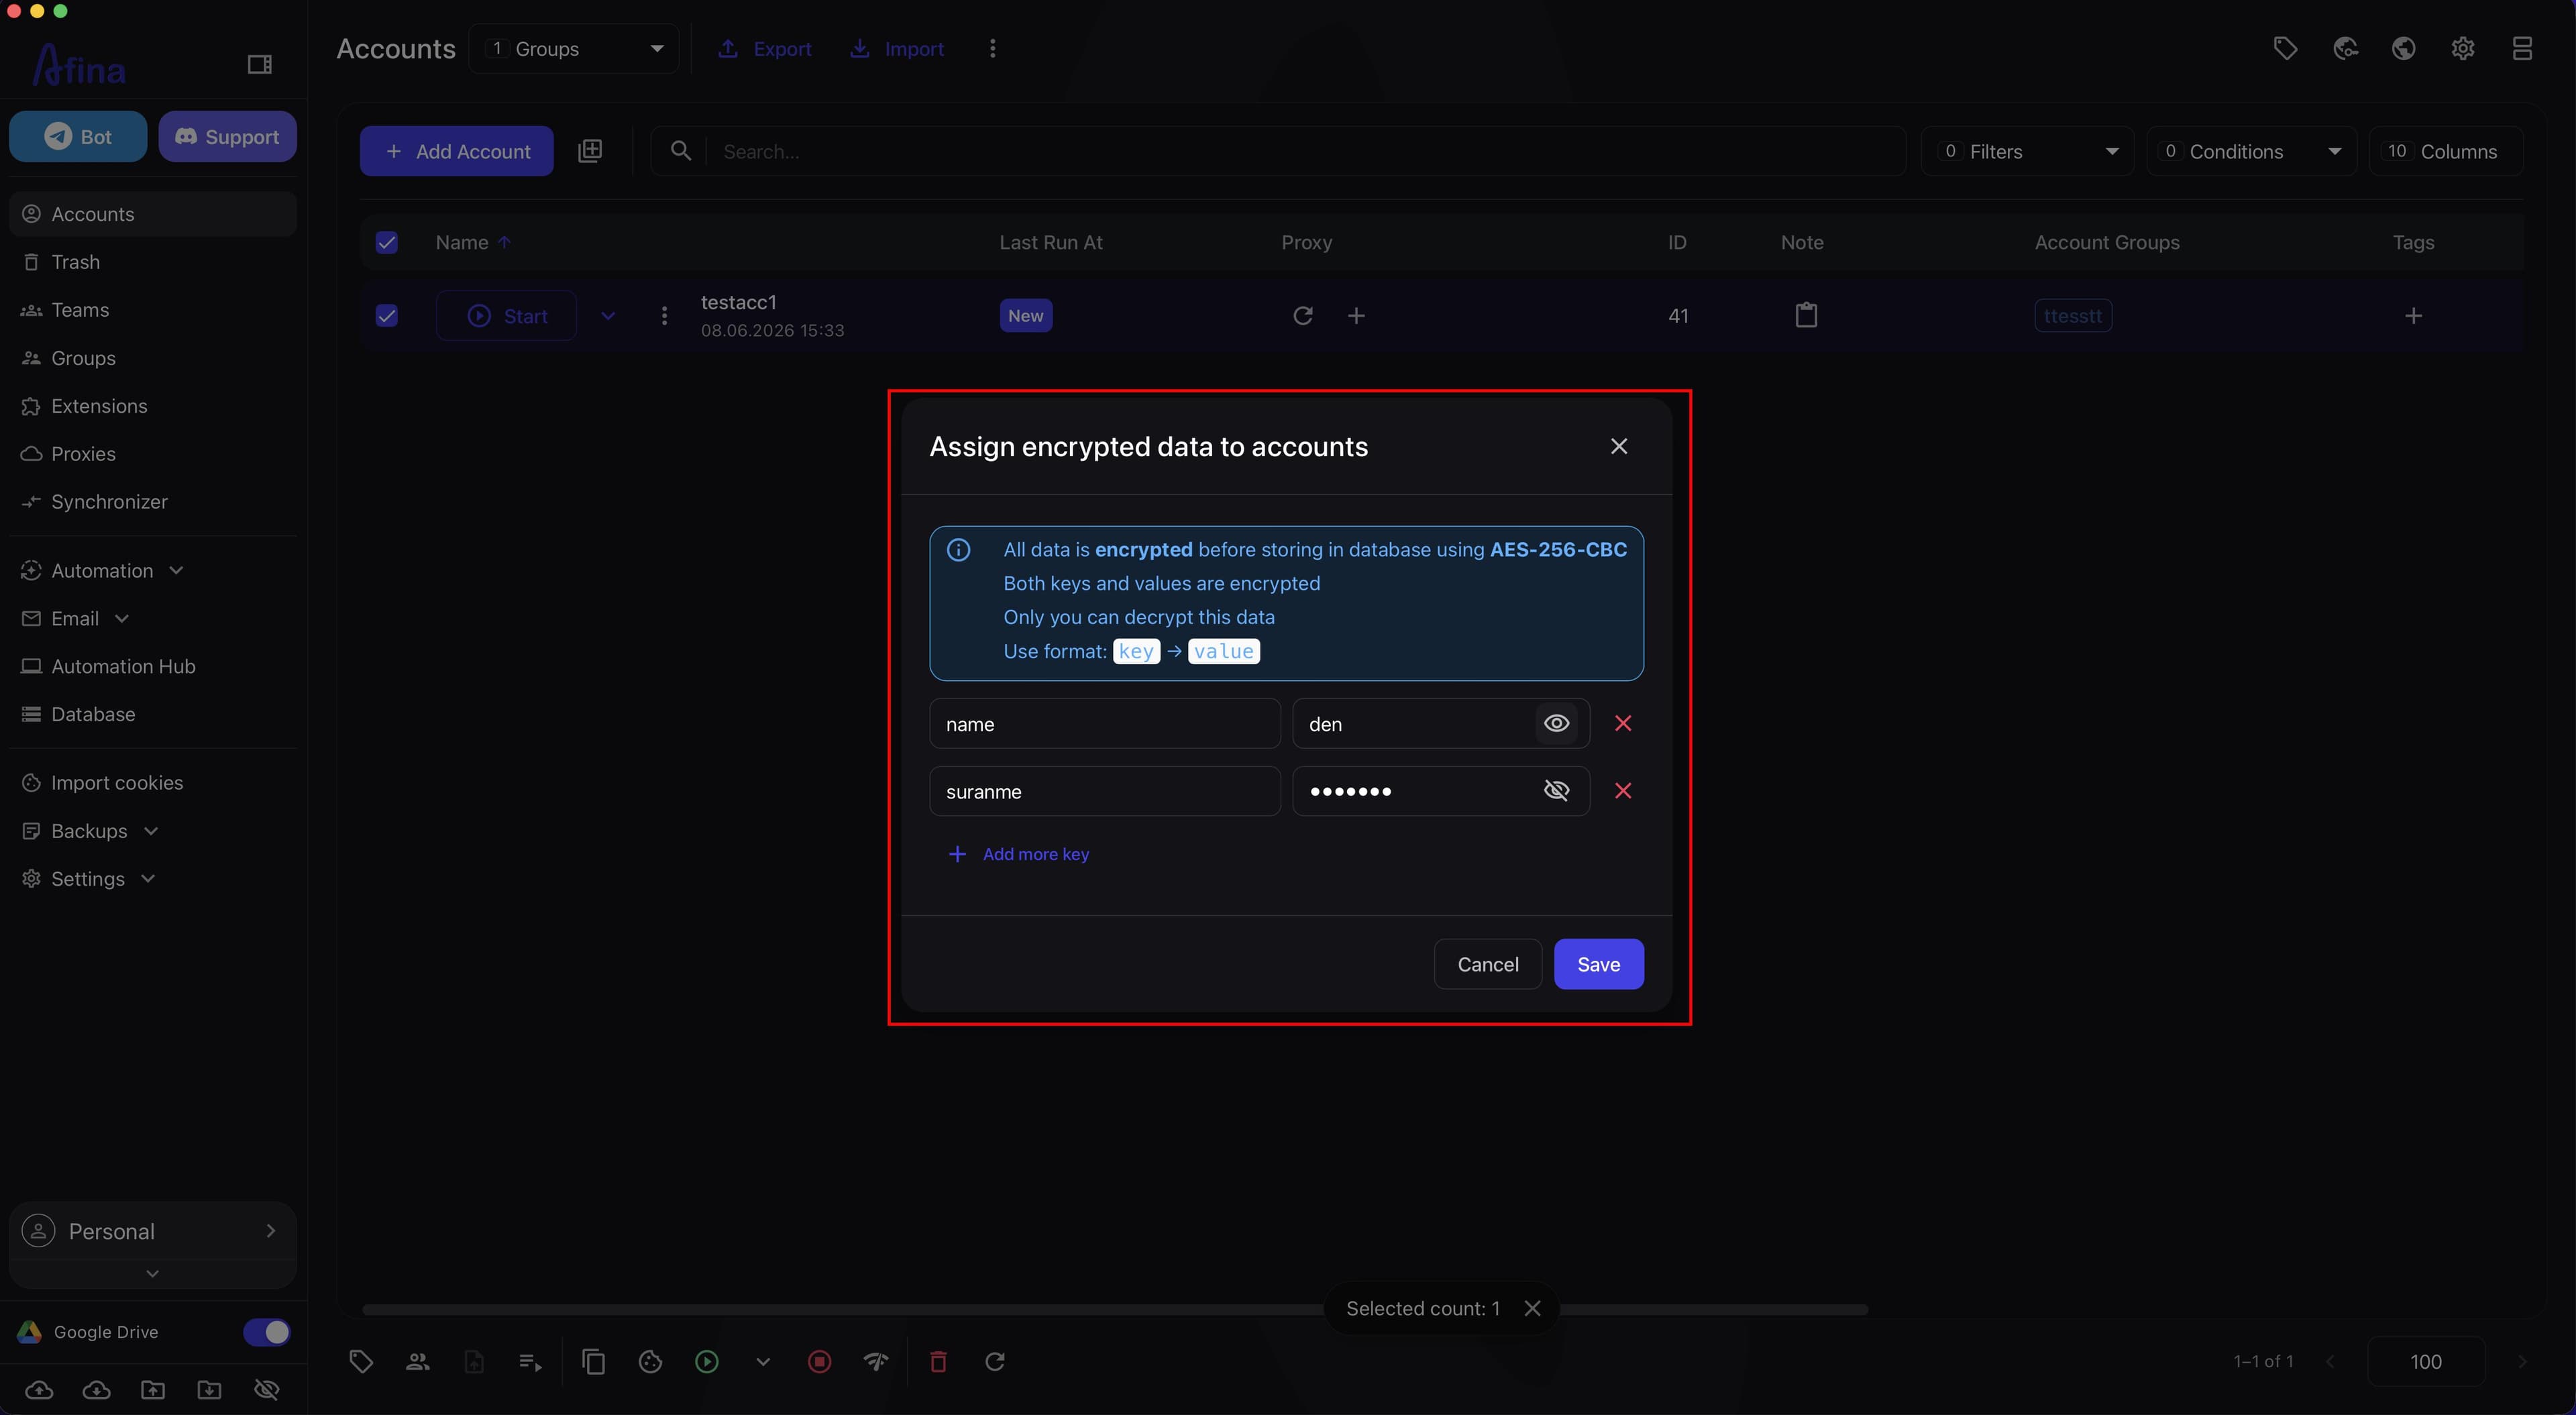Viewport: 2576px width, 1415px height.
Task: Toggle the select-all accounts checkbox
Action: [x=387, y=242]
